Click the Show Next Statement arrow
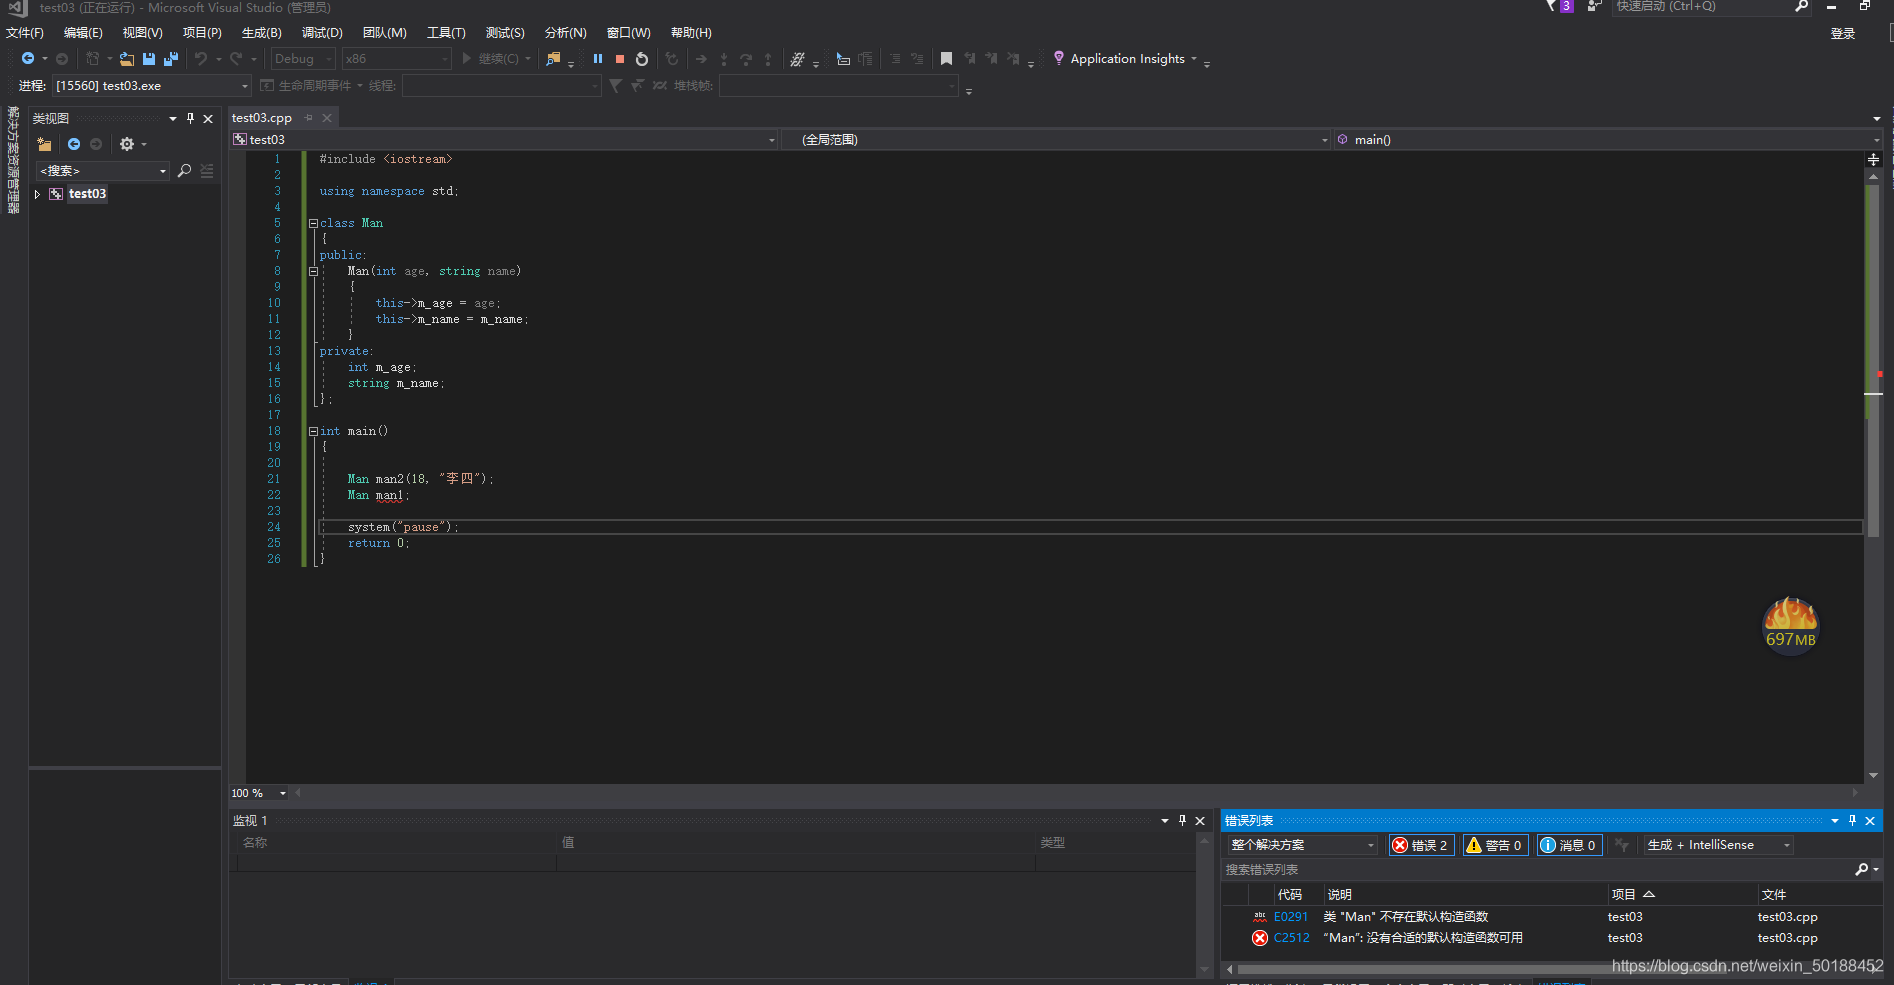 [701, 59]
